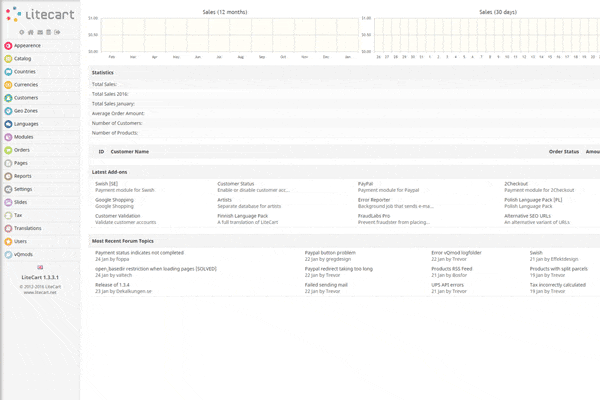
Task: Select the 'Average Order Amount:' statistic row
Action: (344, 113)
